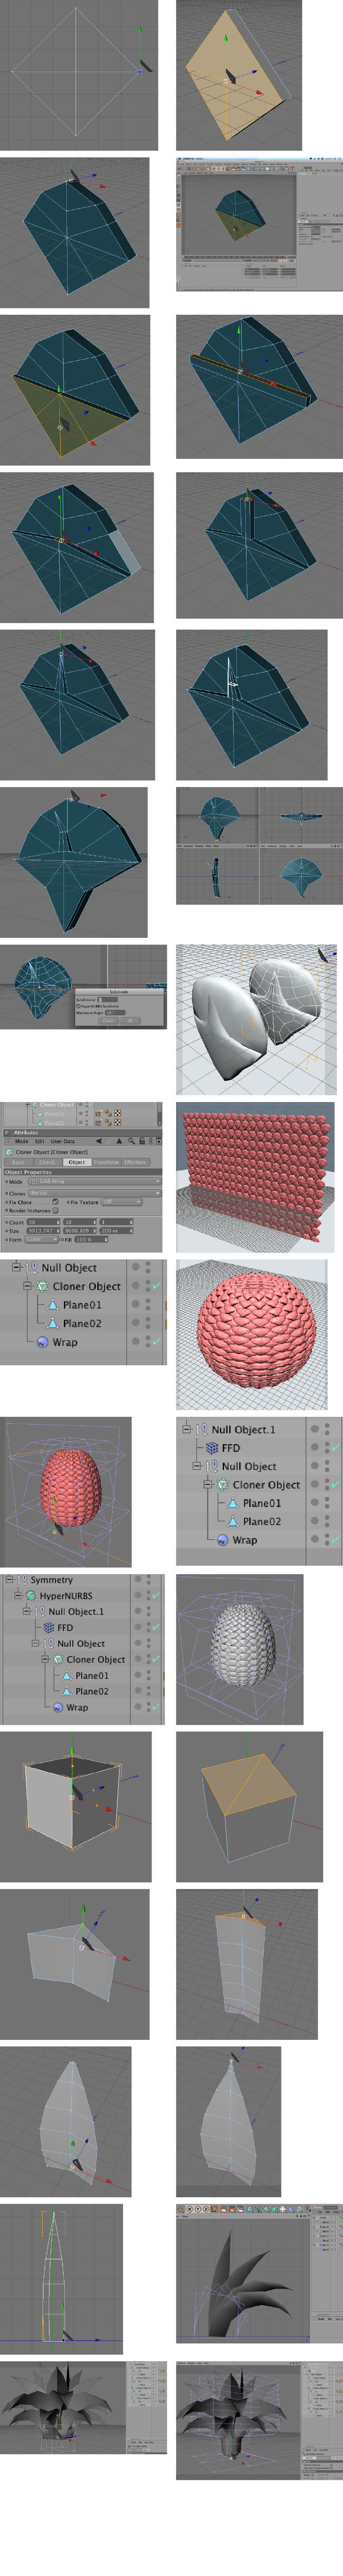Click the Cloner Object icon in the Symmetry tree

[58, 1660]
